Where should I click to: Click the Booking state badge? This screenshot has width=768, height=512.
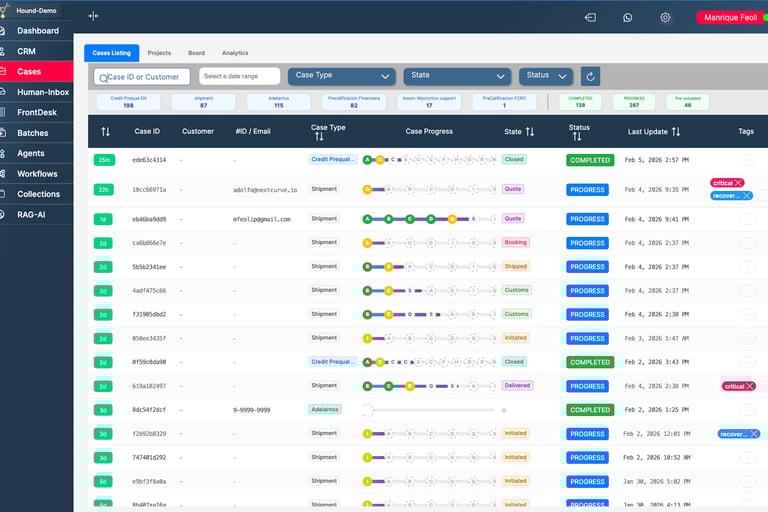click(x=515, y=243)
